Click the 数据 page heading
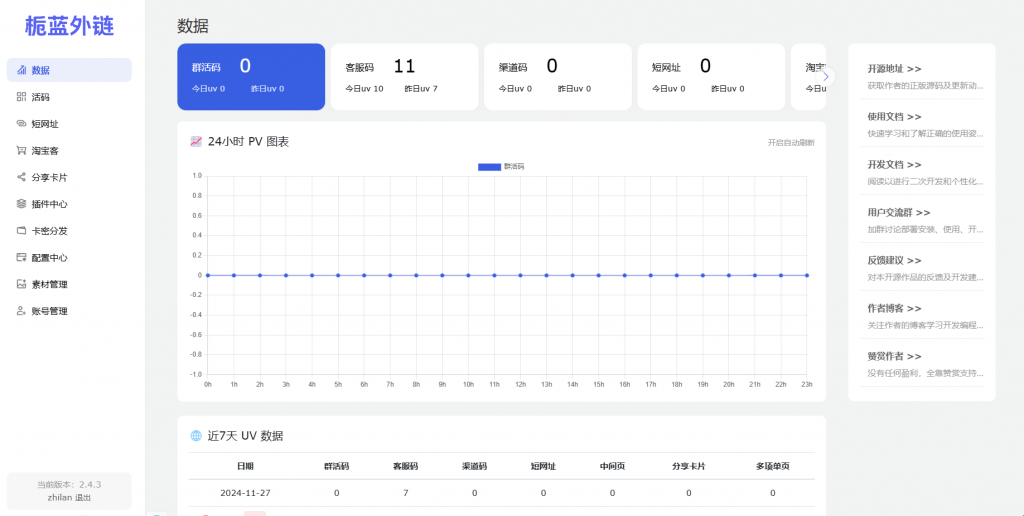 coord(193,27)
